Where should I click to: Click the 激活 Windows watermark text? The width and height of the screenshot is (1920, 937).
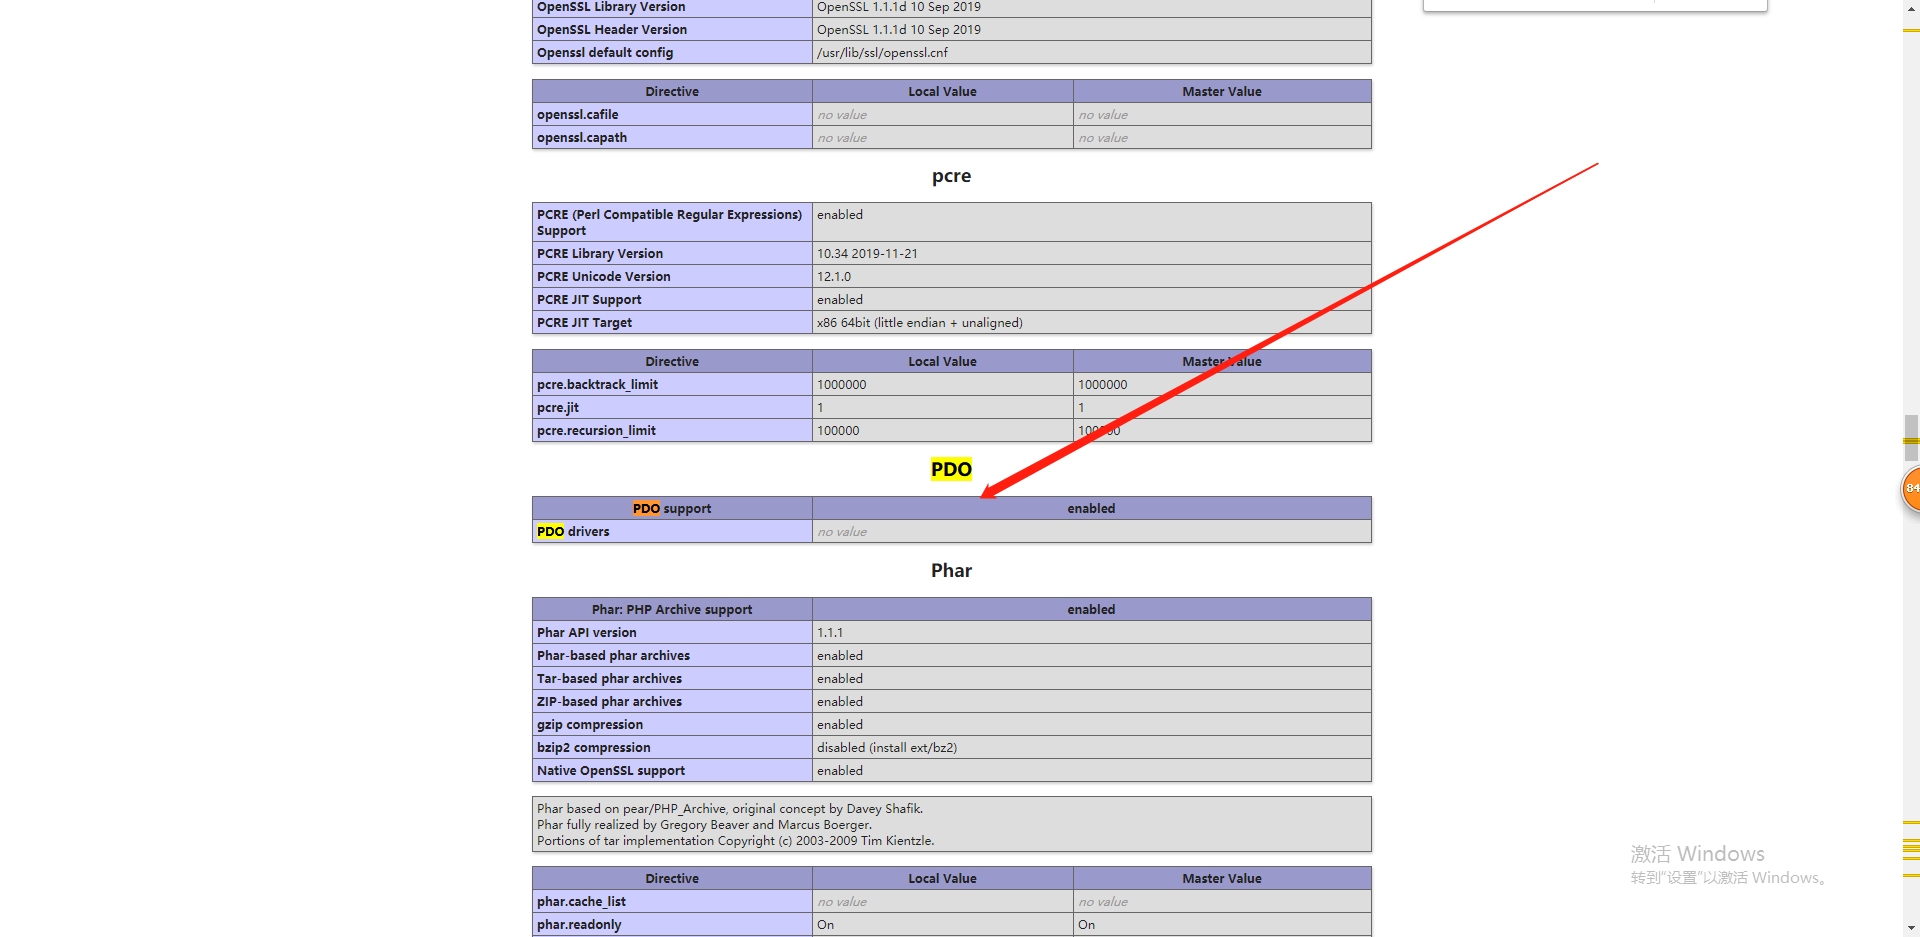(1697, 853)
